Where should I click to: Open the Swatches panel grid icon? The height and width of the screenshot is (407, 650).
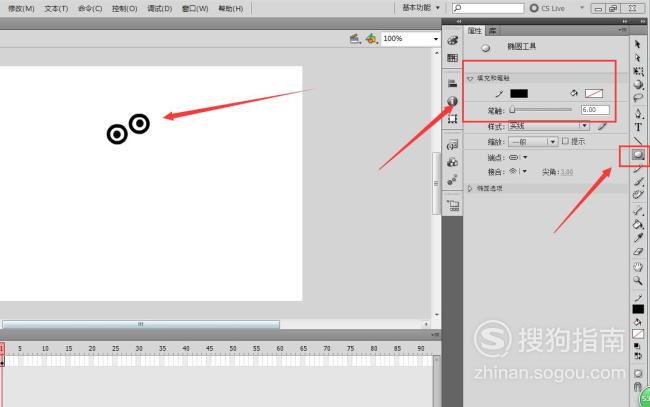(x=452, y=58)
